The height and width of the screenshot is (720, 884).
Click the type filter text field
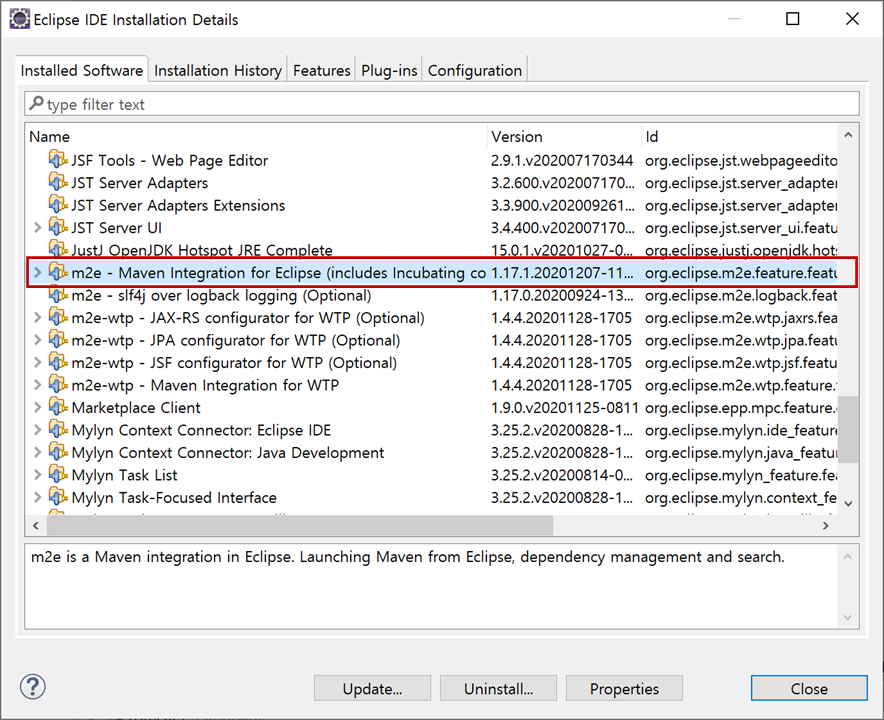[x=442, y=104]
